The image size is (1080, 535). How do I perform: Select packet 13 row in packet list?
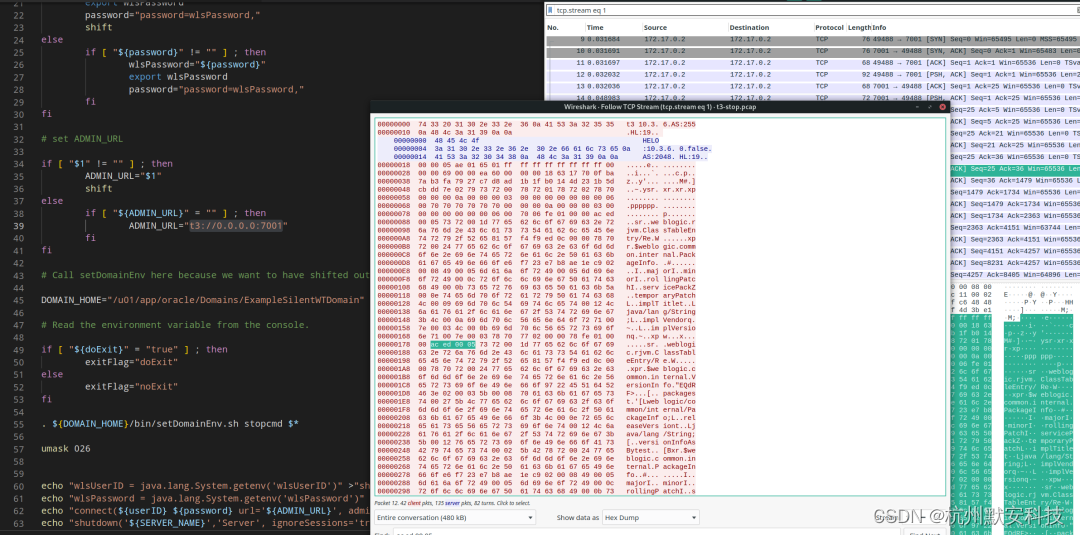pos(812,86)
